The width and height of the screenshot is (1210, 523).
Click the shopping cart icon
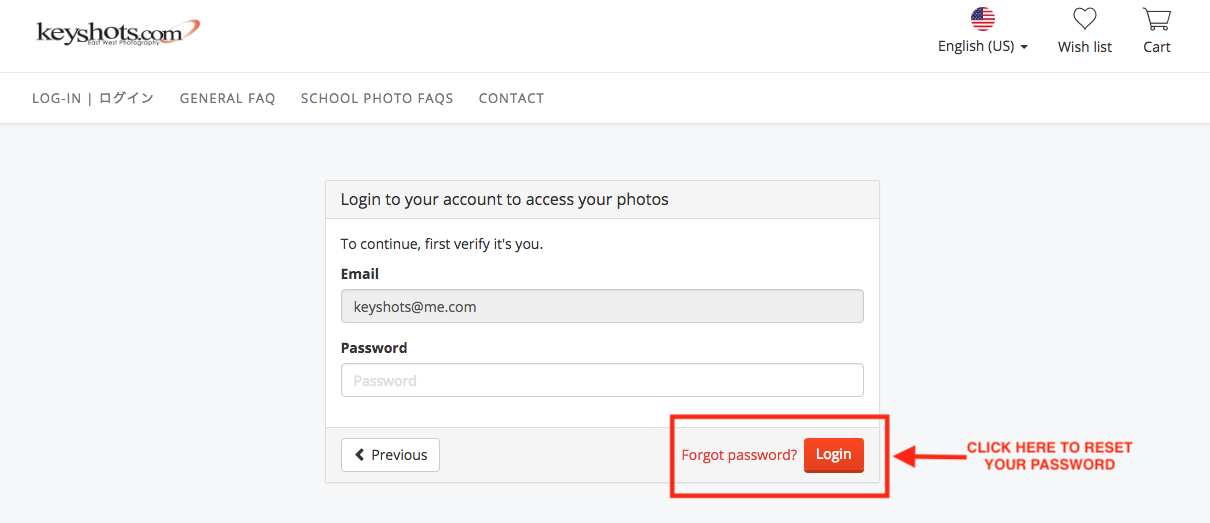[x=1156, y=19]
